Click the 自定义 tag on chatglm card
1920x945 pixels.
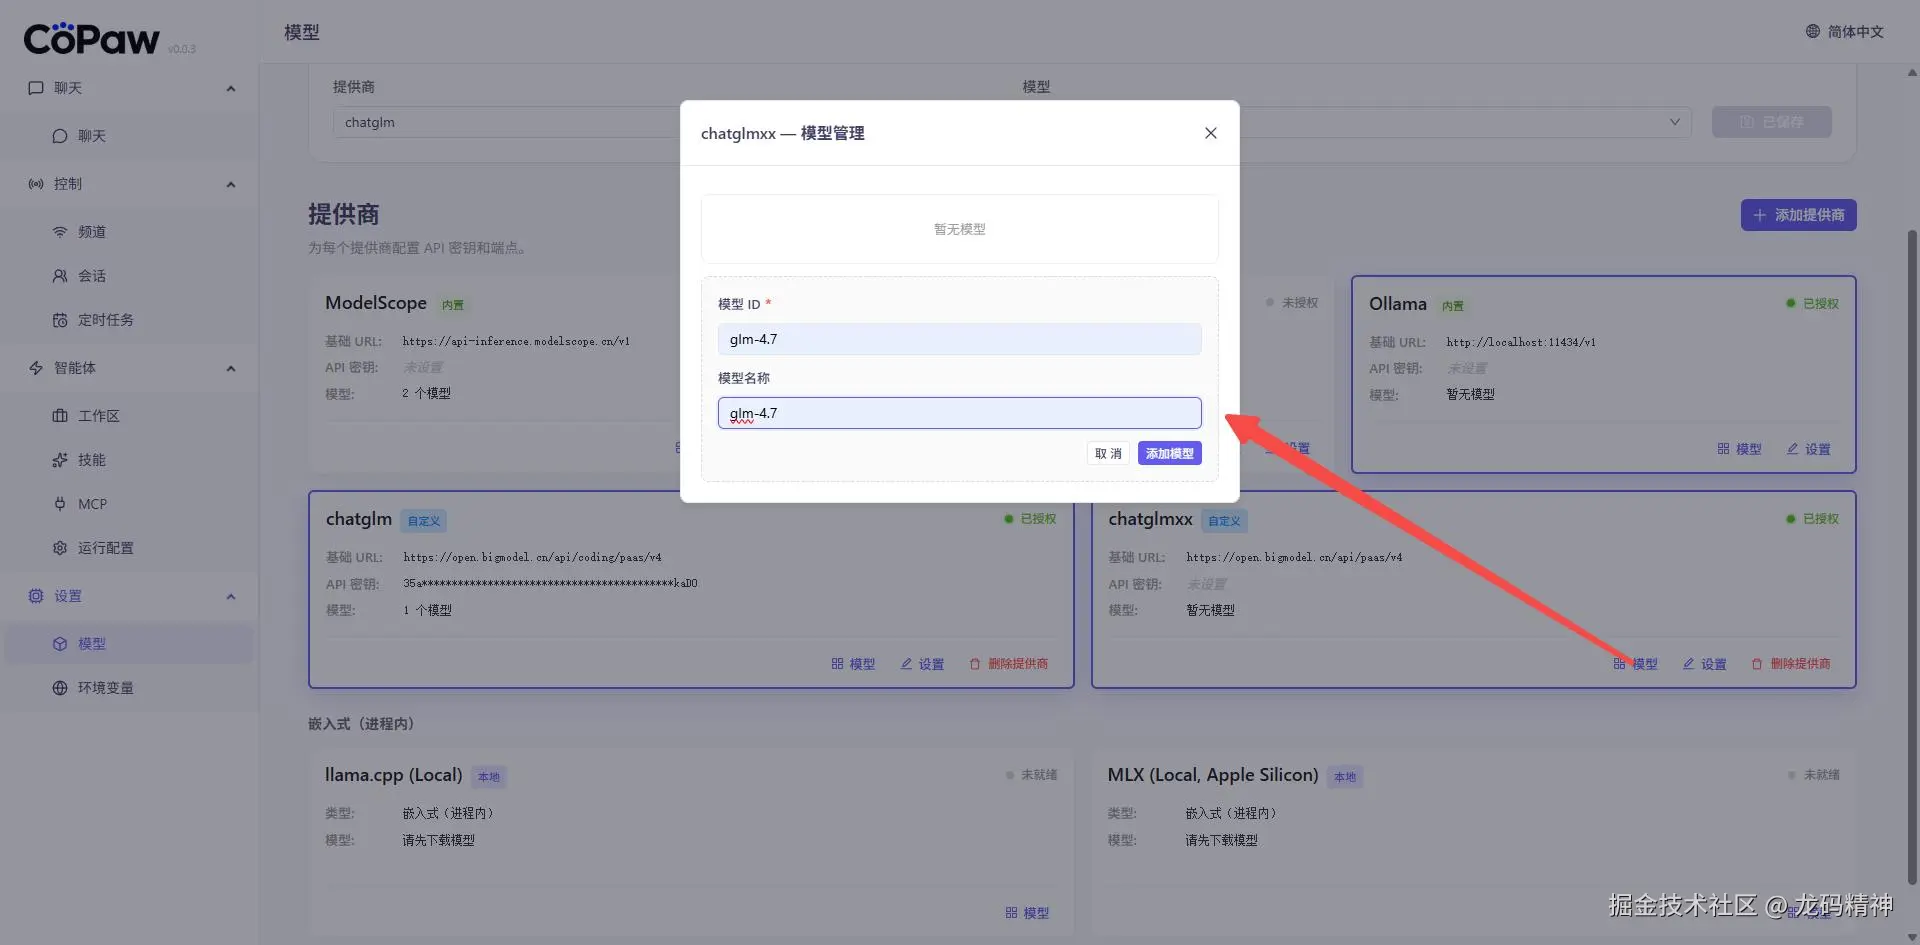[424, 521]
